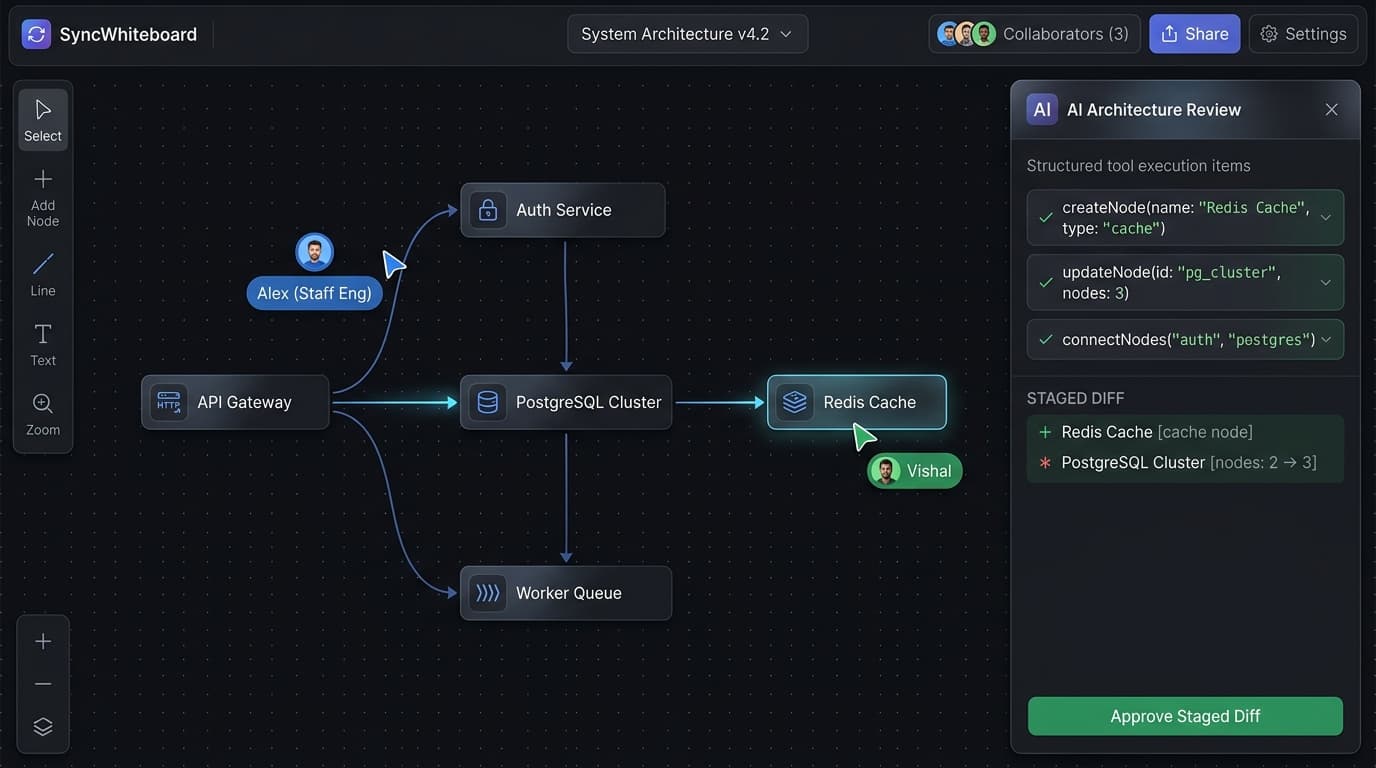This screenshot has width=1376, height=768.
Task: Click the Share button
Action: [1195, 34]
